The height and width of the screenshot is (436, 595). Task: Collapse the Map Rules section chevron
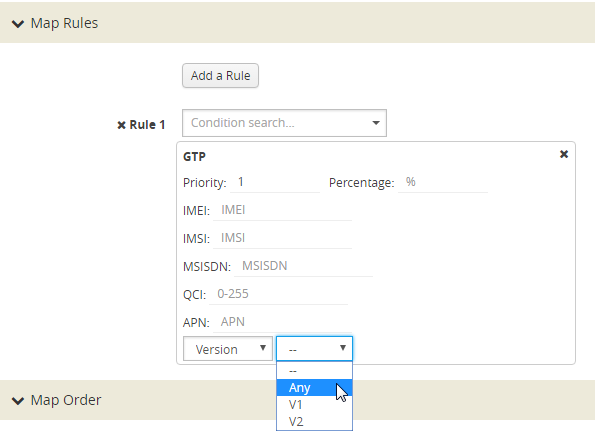(18, 24)
